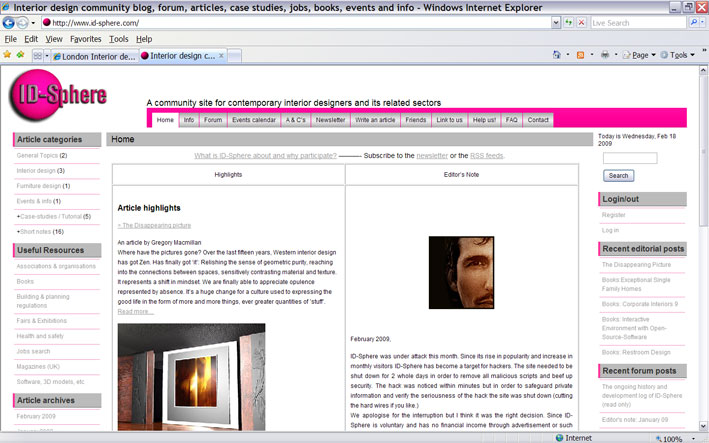Image resolution: width=709 pixels, height=443 pixels.
Task: Select the Forum navigation tab
Action: pyautogui.click(x=213, y=120)
